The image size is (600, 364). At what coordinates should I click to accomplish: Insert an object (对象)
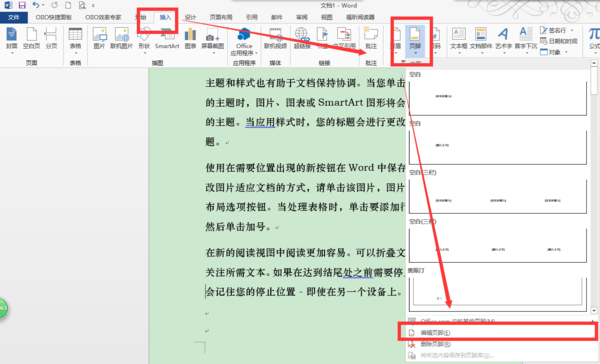point(550,52)
